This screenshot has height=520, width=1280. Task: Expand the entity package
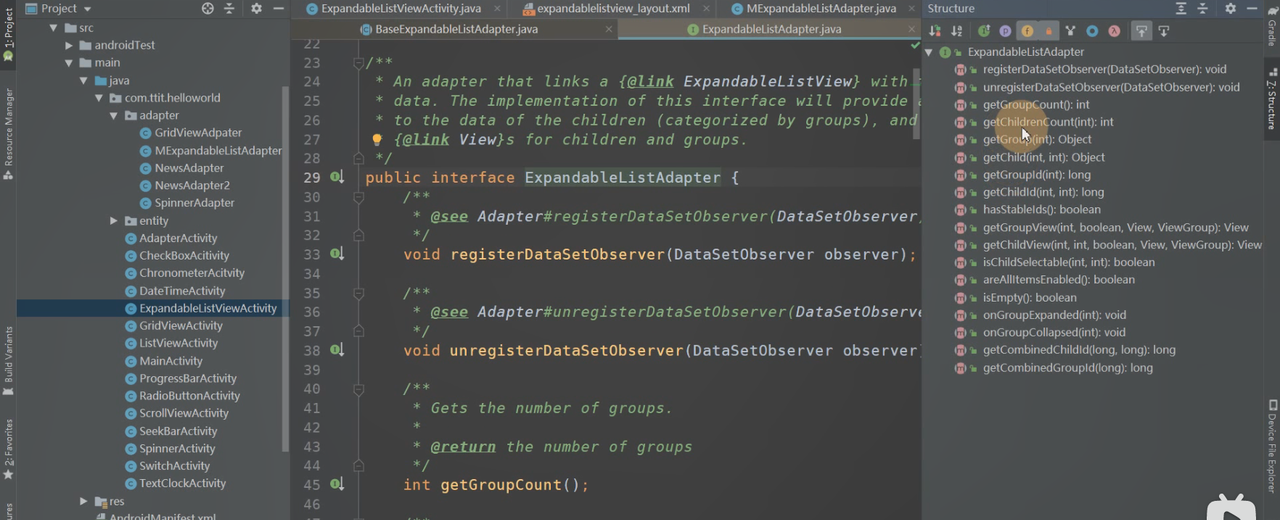(x=114, y=221)
